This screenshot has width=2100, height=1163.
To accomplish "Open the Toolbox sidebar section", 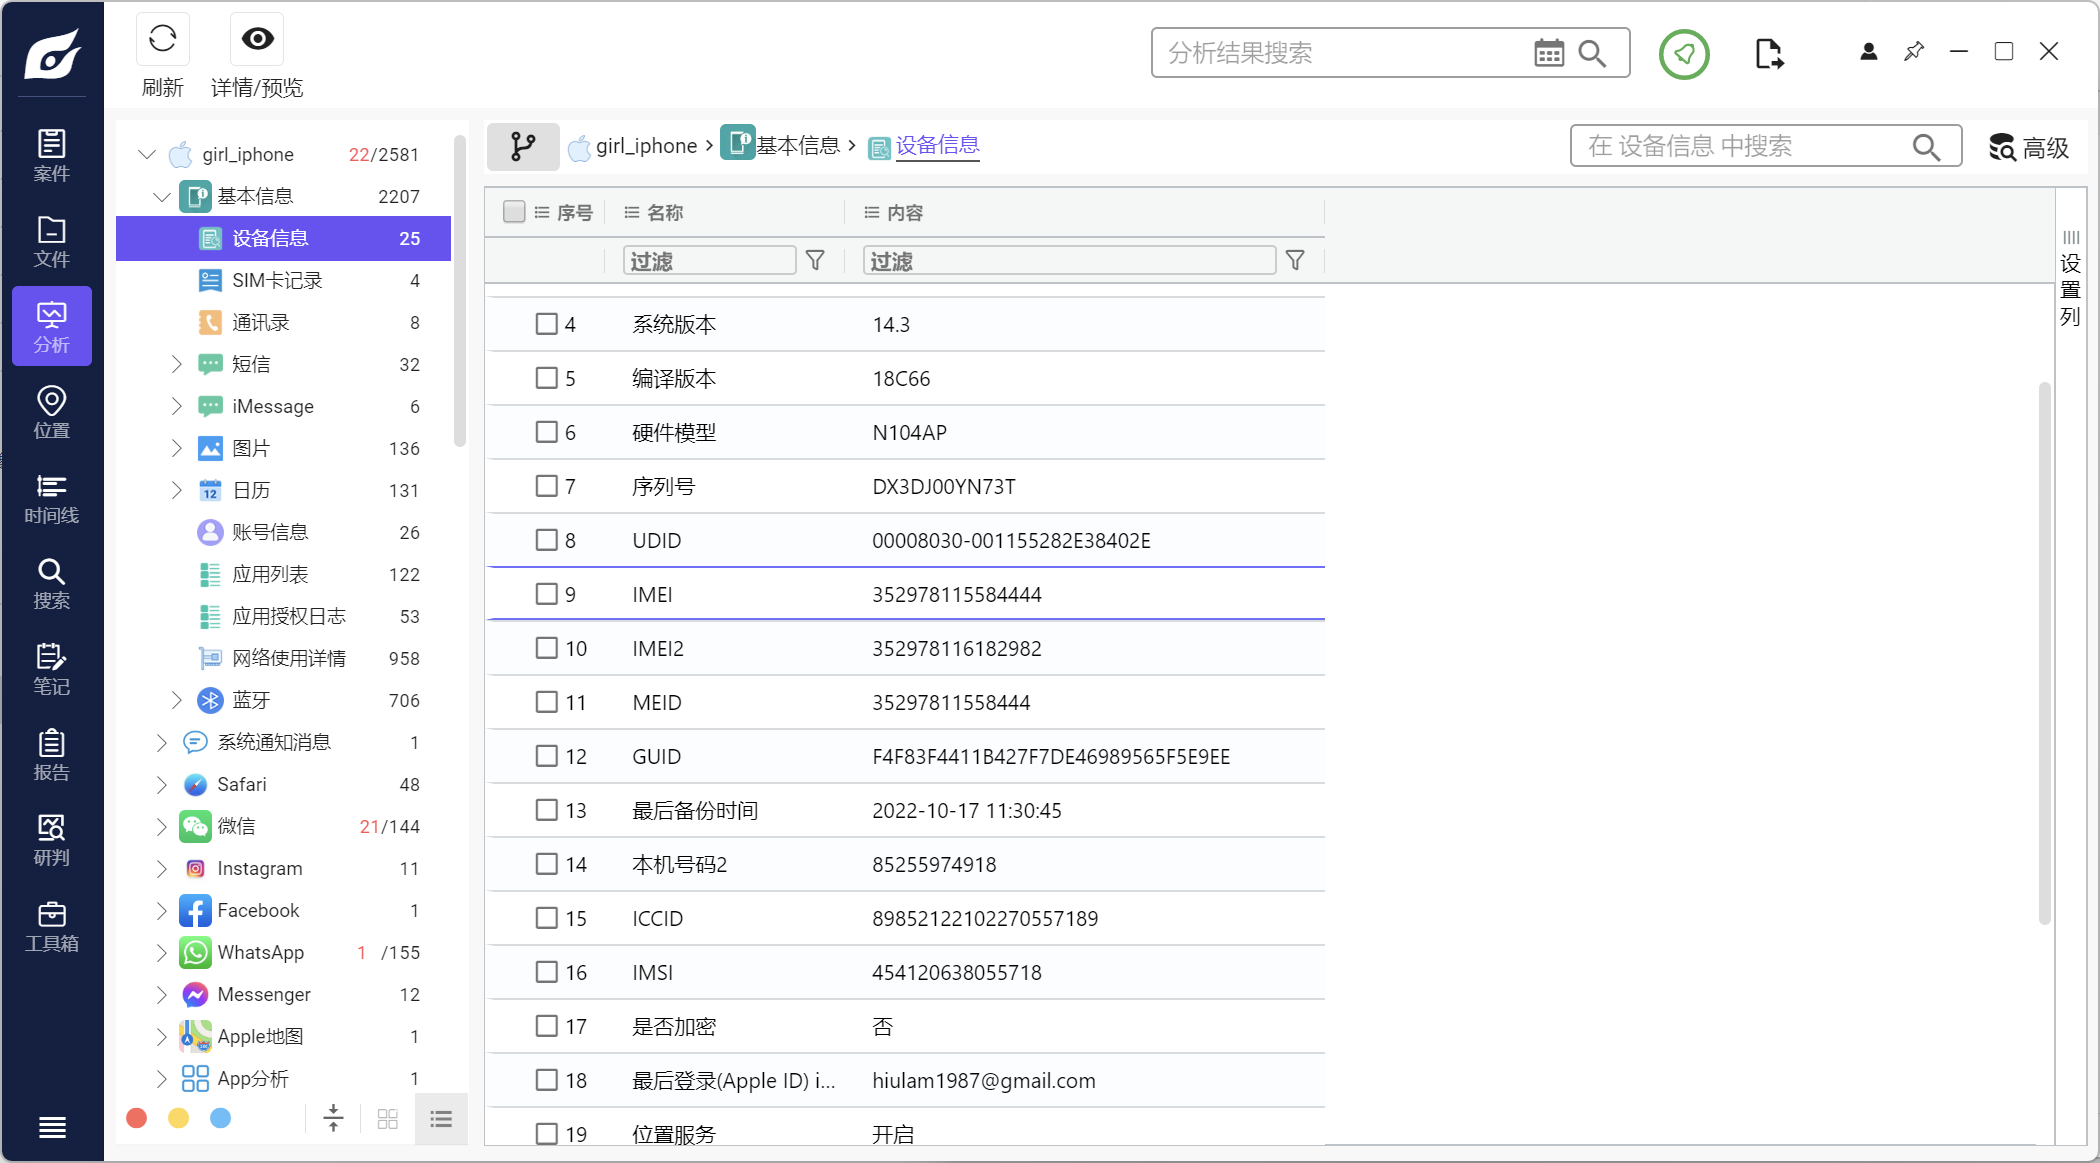I will (52, 926).
